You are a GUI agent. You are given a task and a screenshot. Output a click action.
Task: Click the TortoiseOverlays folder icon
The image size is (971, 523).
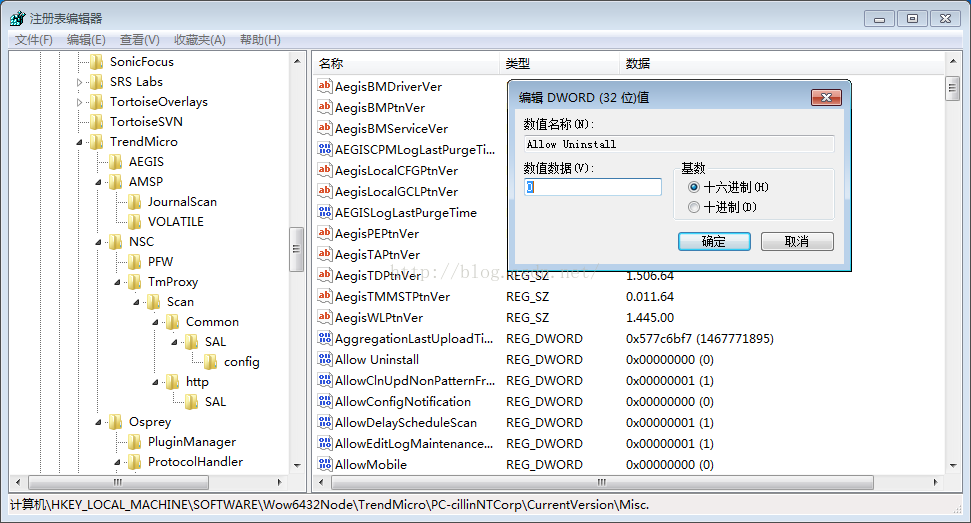coord(97,102)
